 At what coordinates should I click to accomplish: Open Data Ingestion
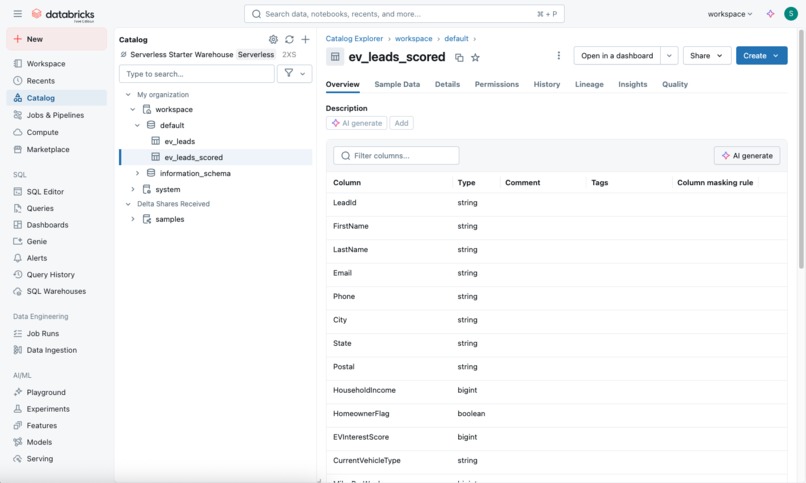(x=57, y=350)
